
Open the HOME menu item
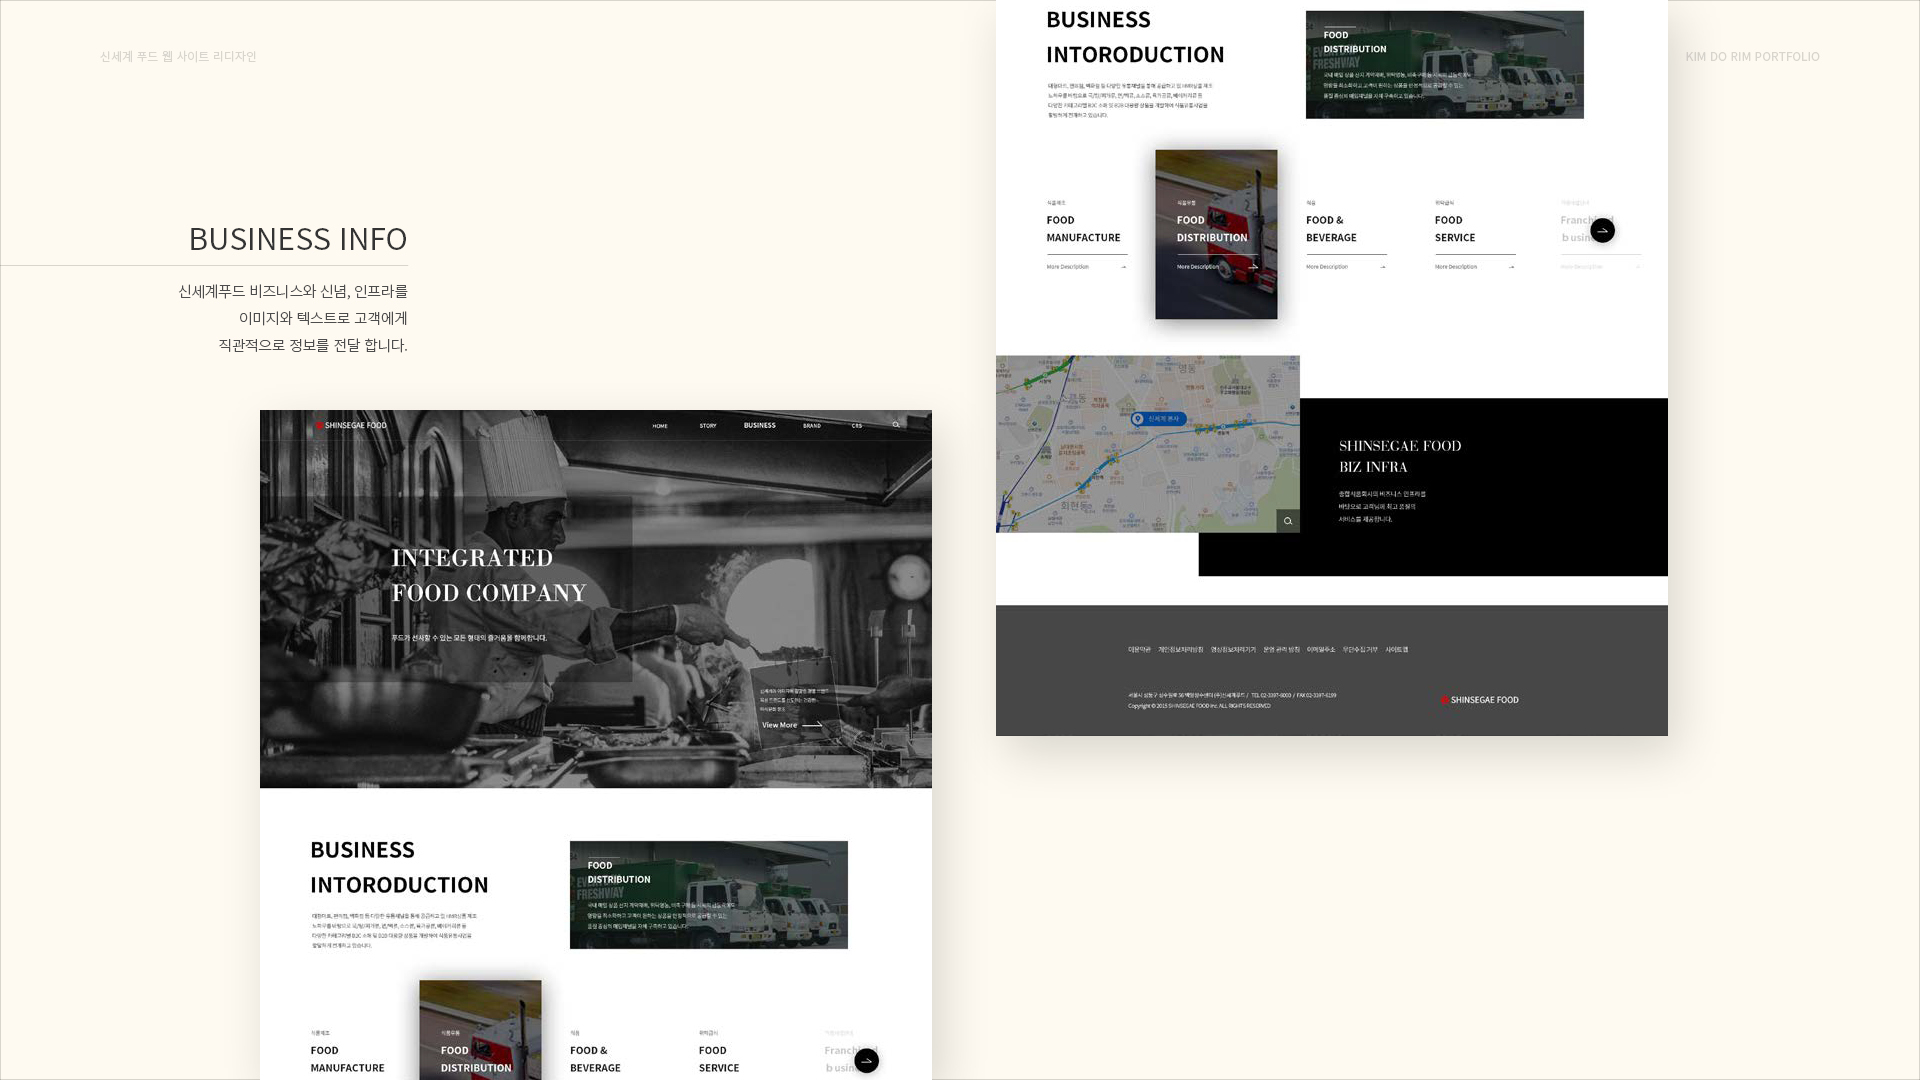660,426
